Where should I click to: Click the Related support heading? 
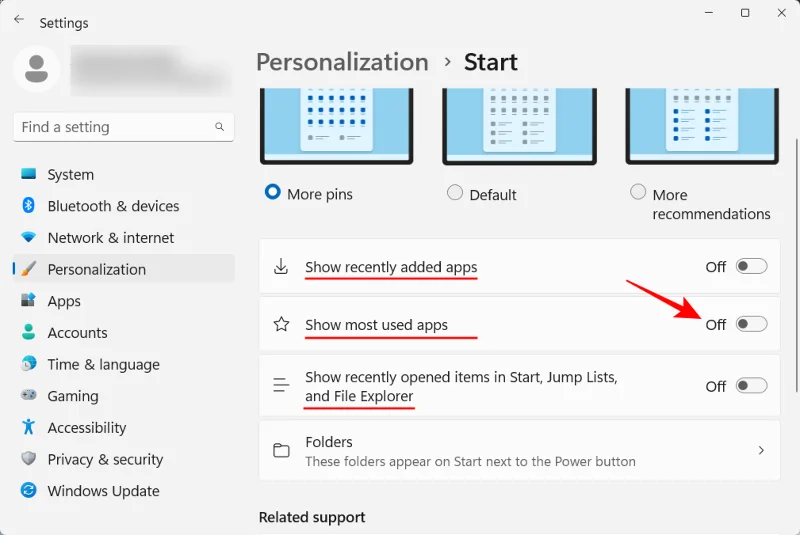[312, 517]
